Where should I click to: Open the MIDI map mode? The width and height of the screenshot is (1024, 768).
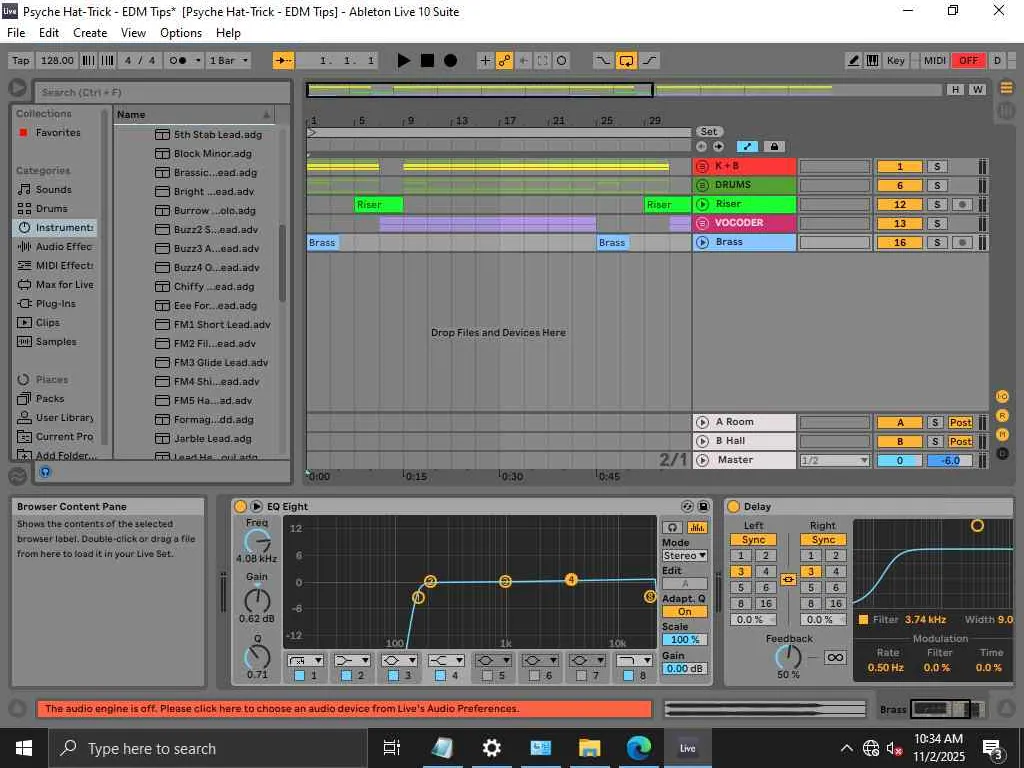[935, 61]
